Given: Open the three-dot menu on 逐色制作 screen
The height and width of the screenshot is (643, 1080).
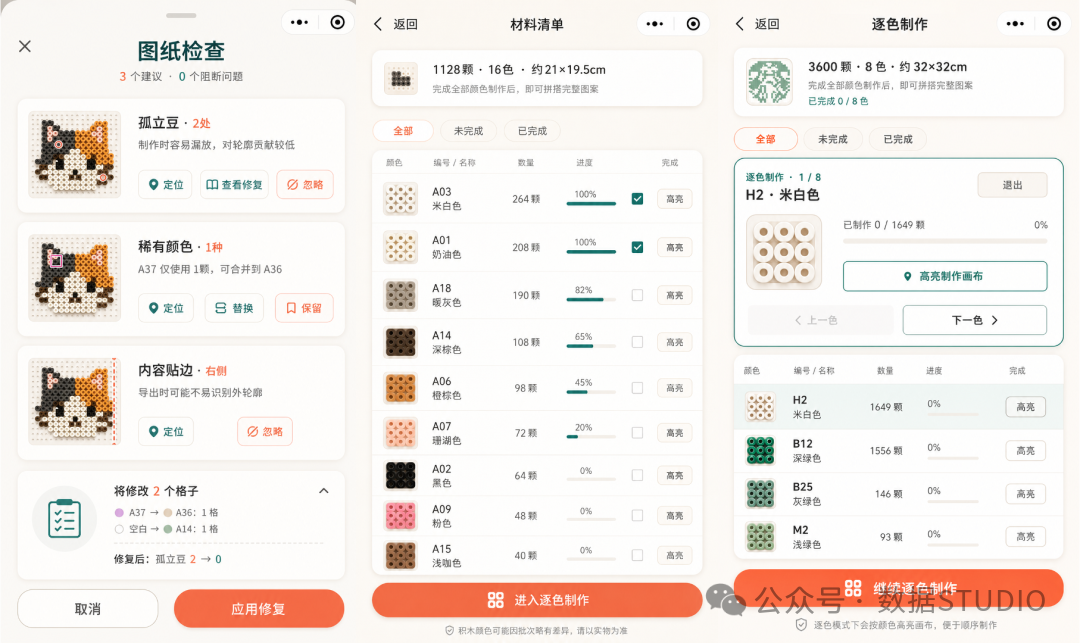Looking at the screenshot, I should [1015, 23].
